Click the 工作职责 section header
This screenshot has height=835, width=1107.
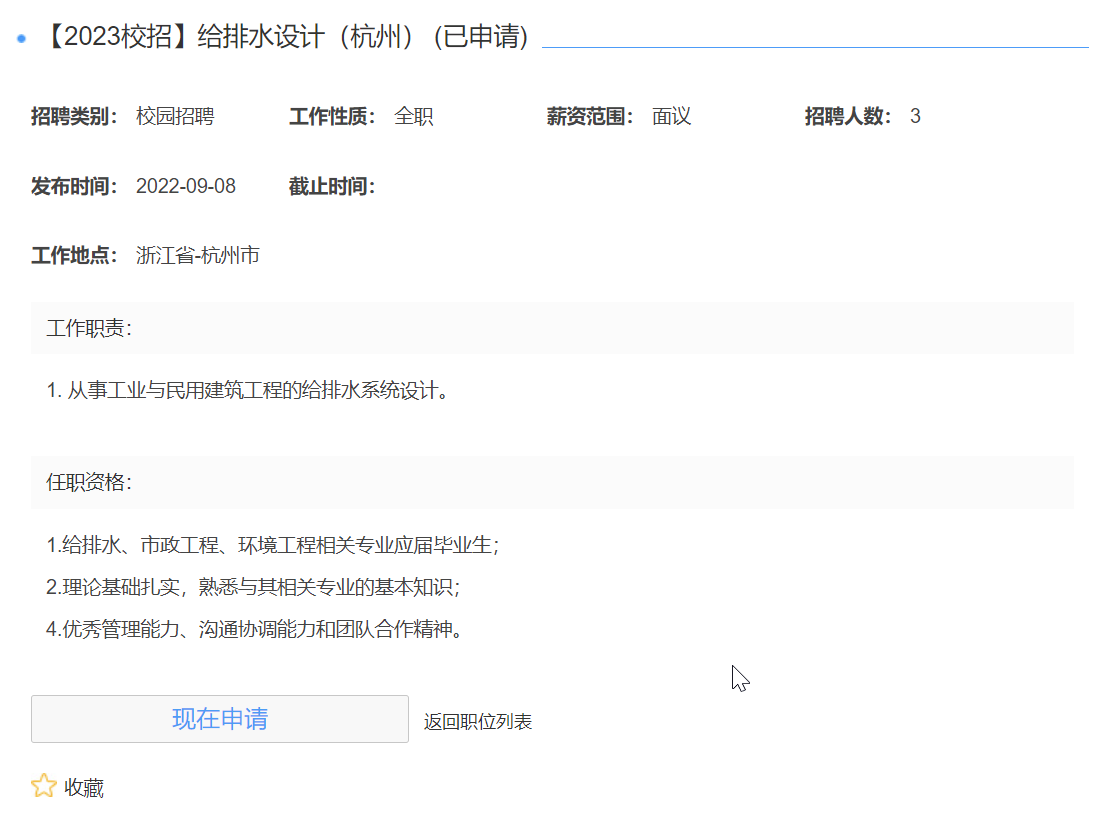point(552,328)
